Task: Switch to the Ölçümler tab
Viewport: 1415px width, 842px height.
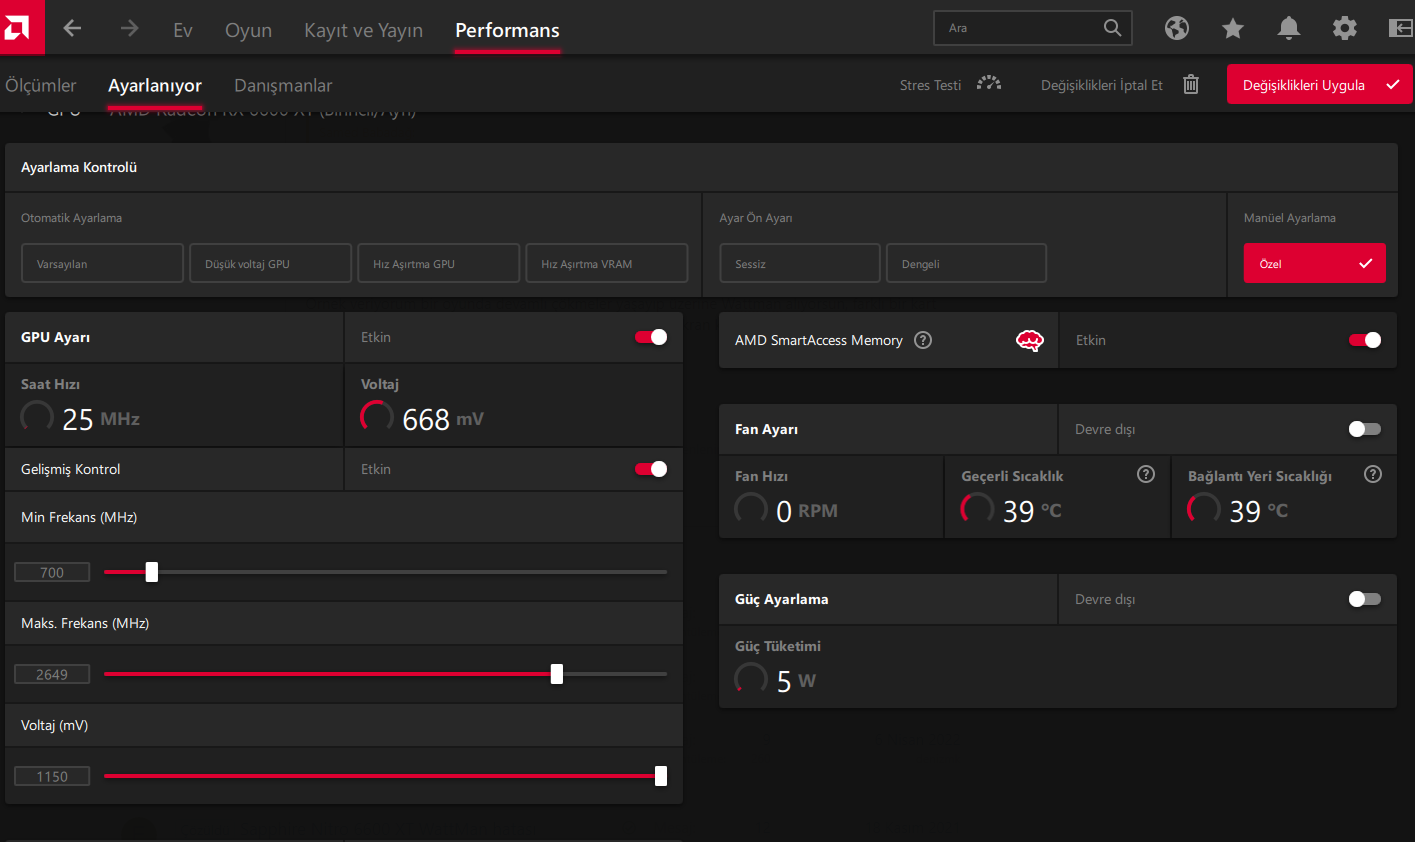Action: [x=41, y=85]
